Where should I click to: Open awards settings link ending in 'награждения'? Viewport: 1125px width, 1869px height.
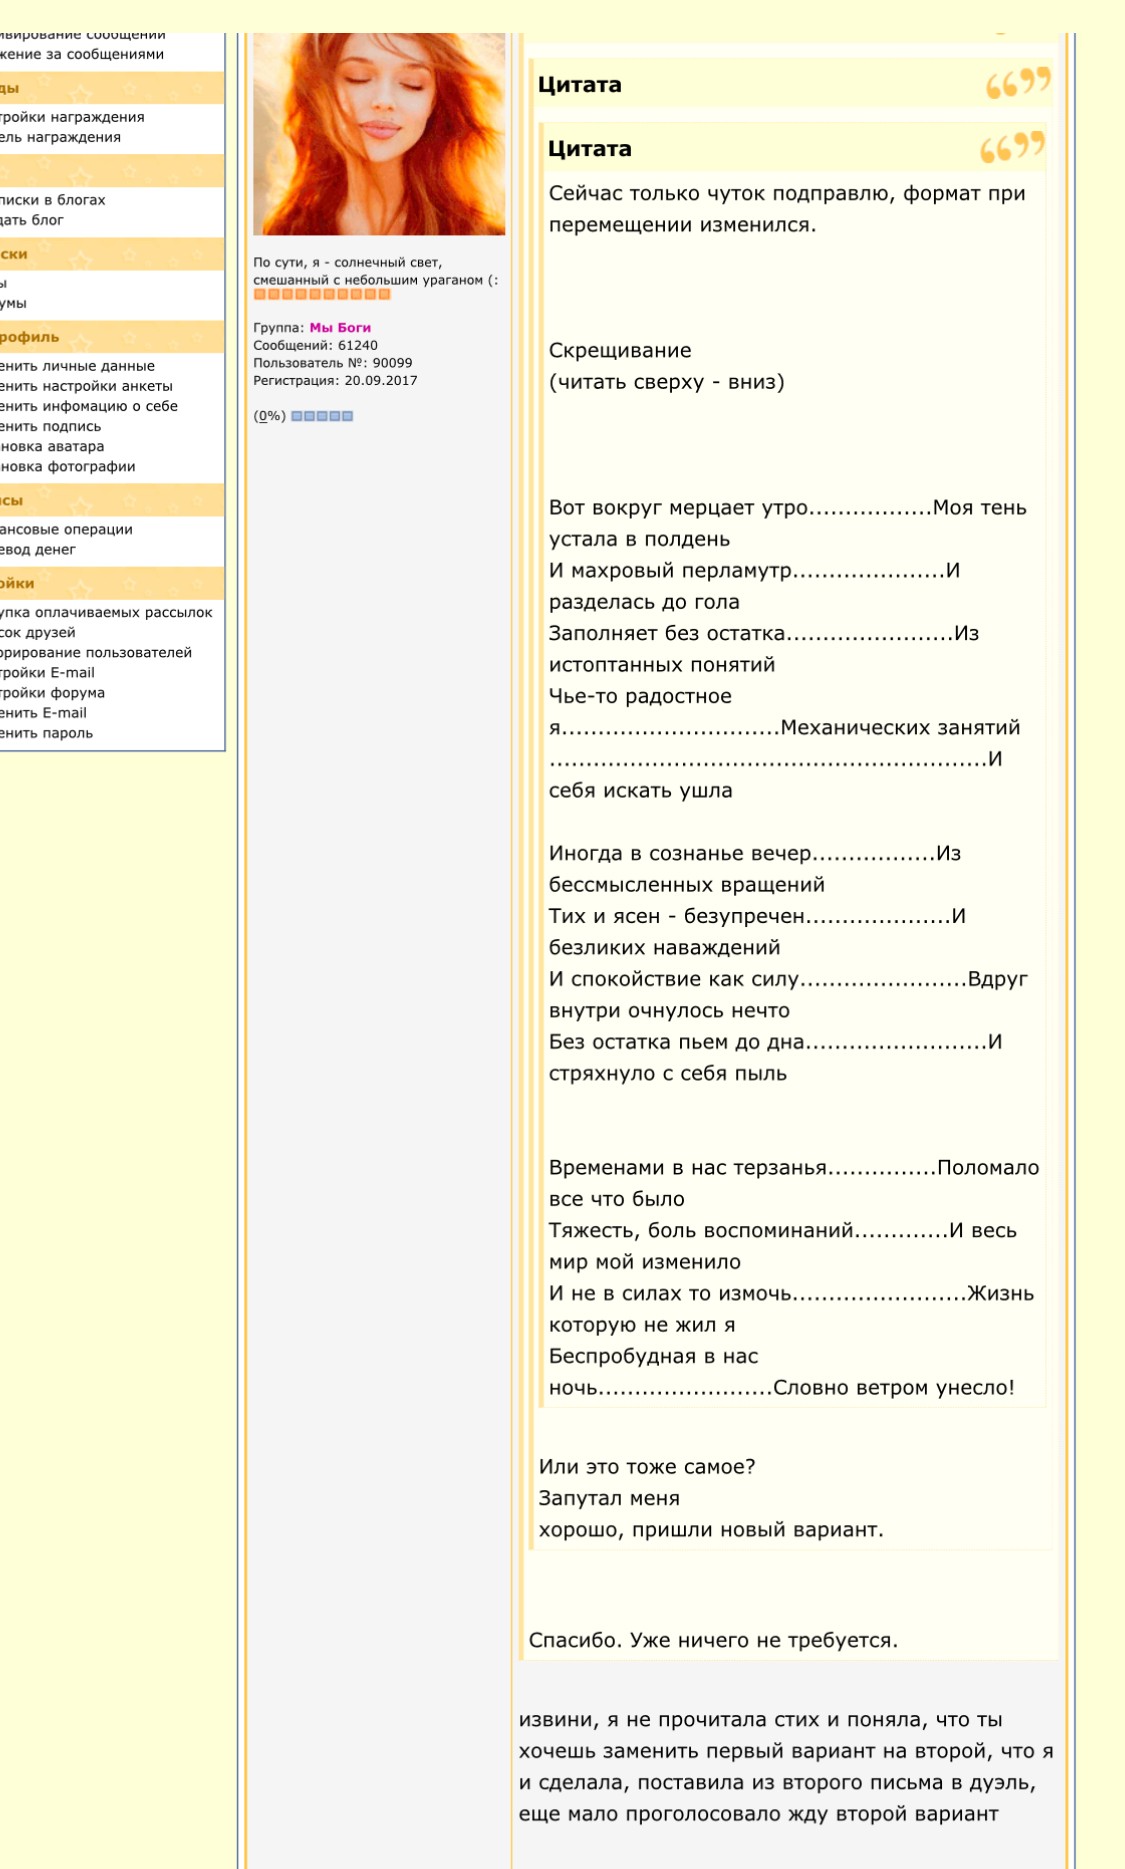(72, 117)
